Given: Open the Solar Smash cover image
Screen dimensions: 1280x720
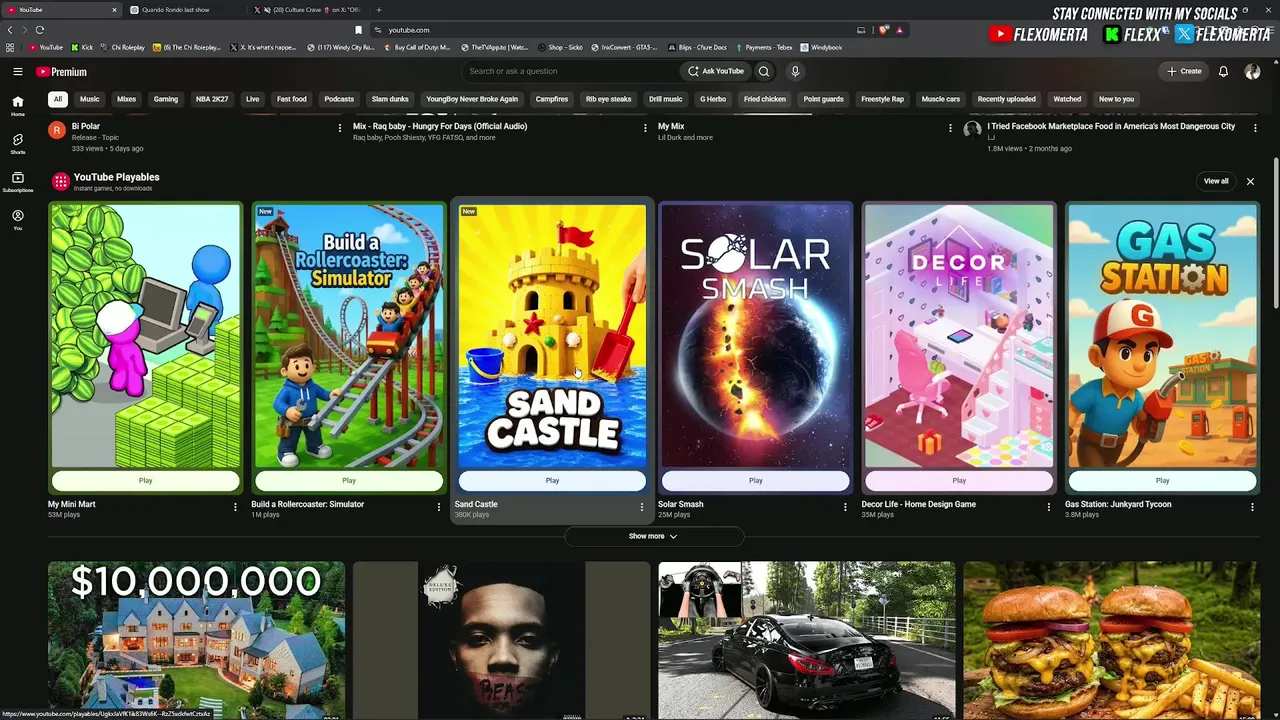Looking at the screenshot, I should coord(756,335).
